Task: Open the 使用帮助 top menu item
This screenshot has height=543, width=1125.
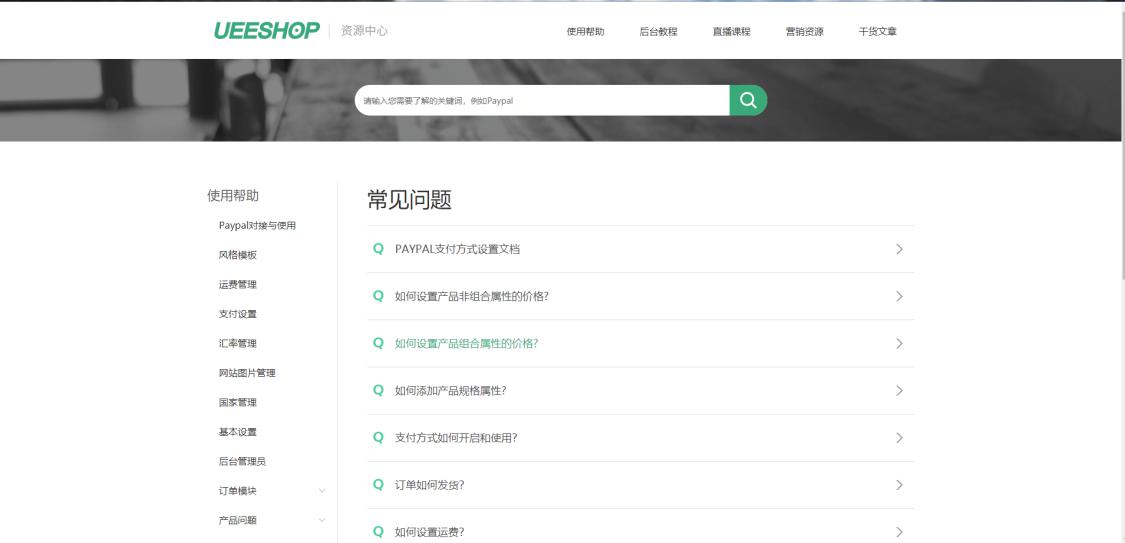Action: tap(585, 32)
